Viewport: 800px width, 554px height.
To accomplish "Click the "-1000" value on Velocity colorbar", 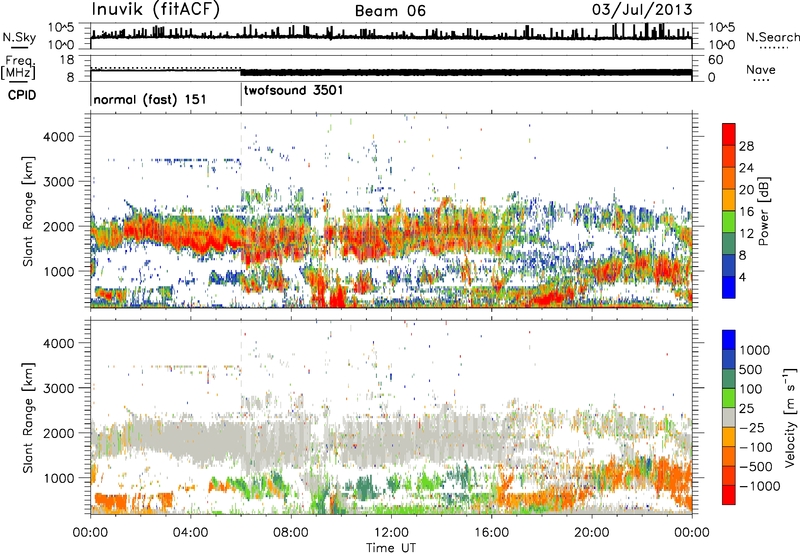I will (x=760, y=486).
